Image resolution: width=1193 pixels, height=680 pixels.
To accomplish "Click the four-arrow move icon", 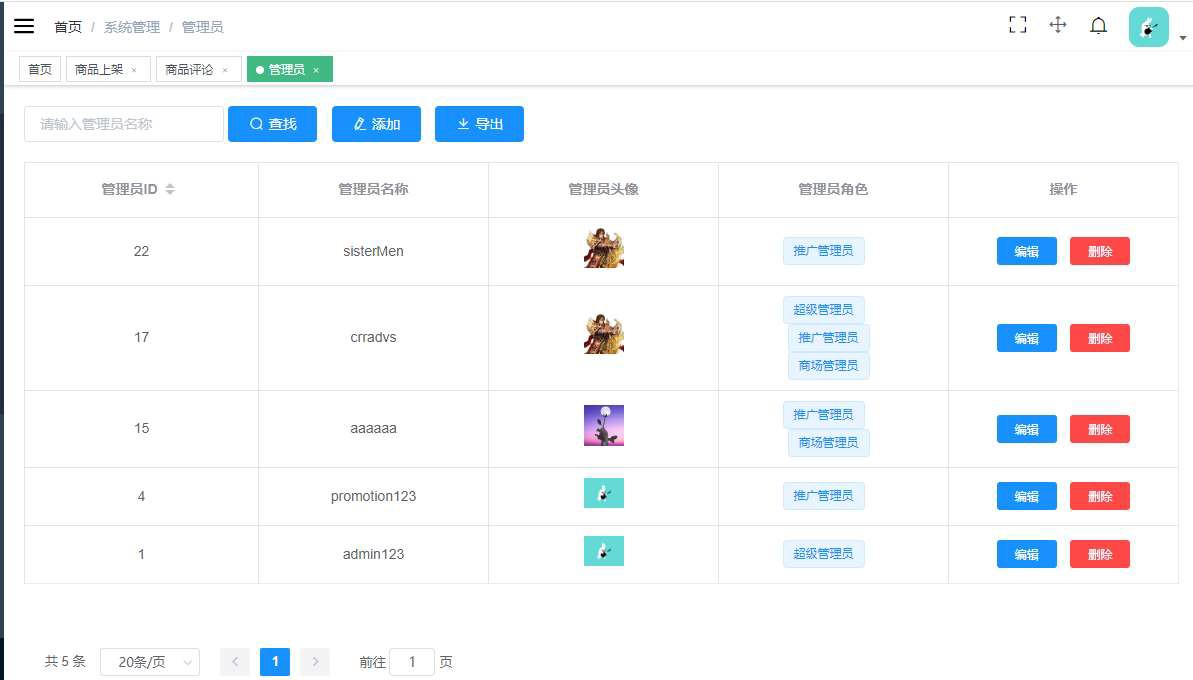I will click(x=1058, y=25).
